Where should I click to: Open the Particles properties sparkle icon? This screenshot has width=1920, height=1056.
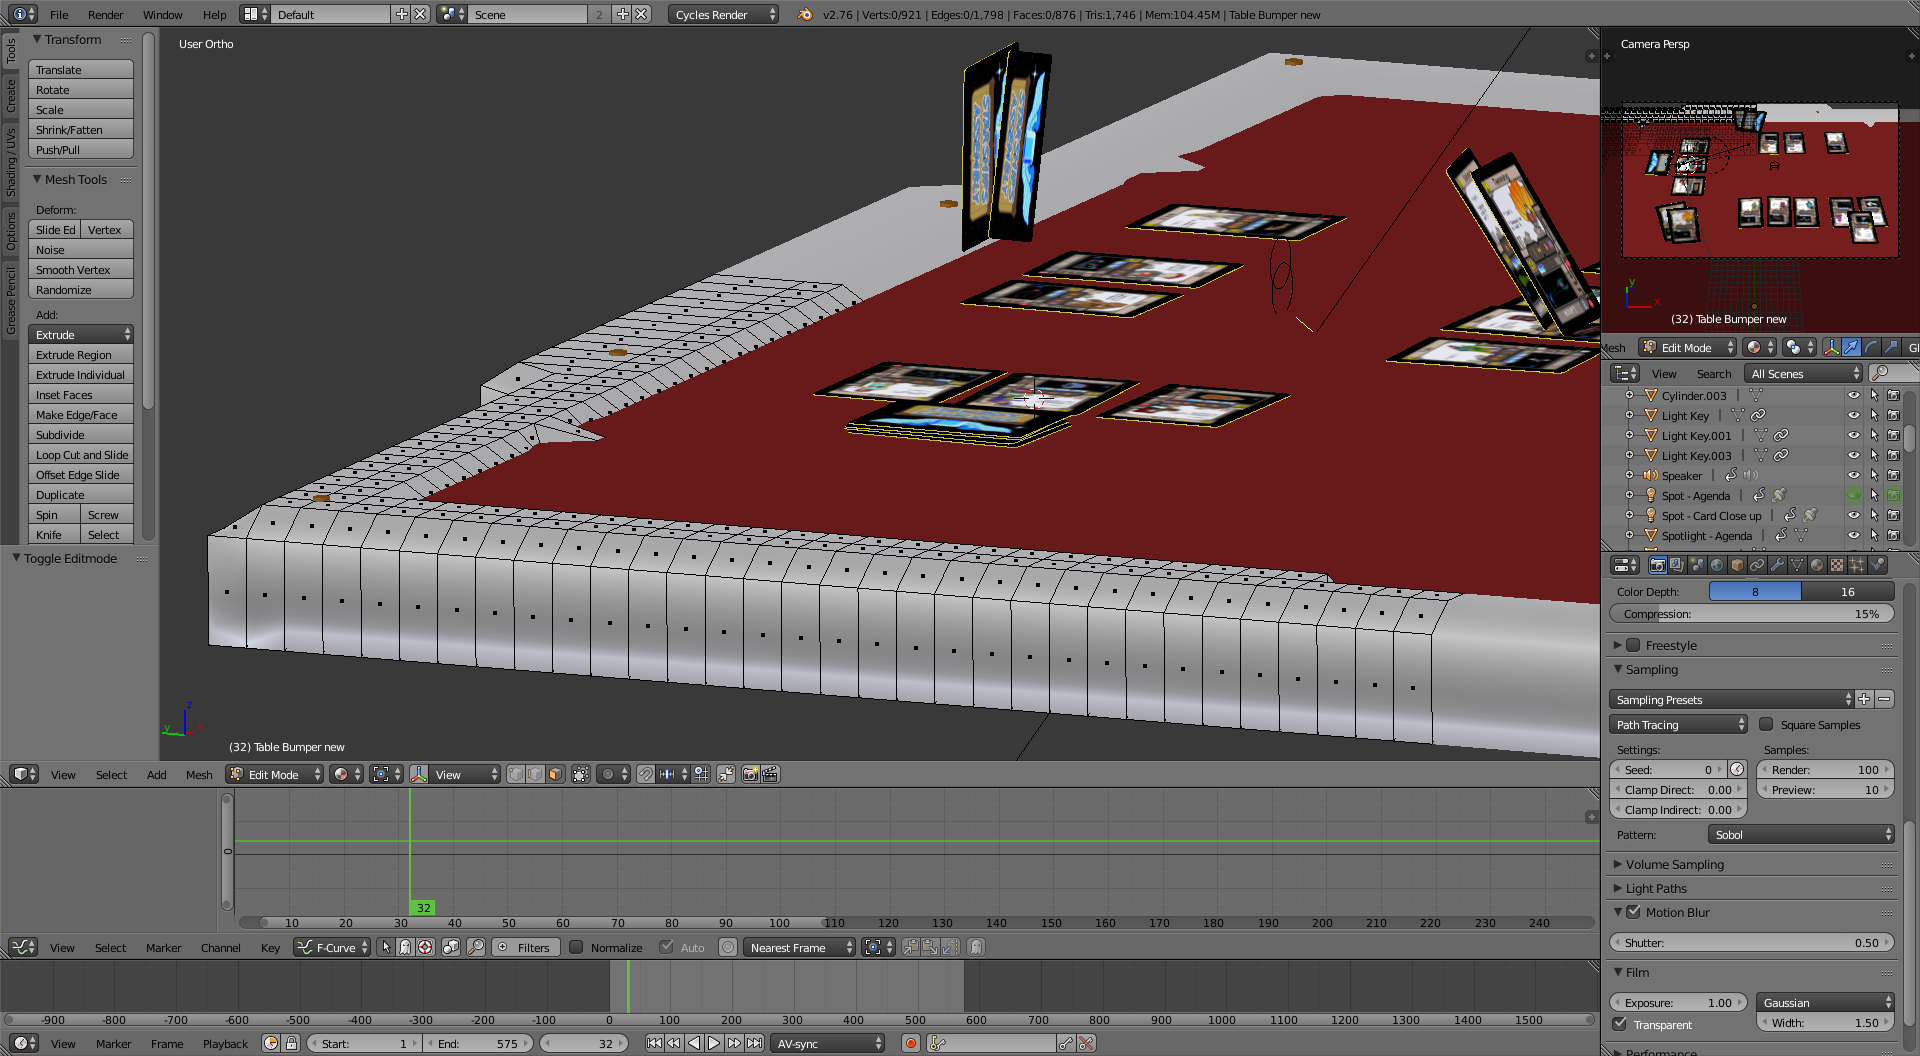1857,565
